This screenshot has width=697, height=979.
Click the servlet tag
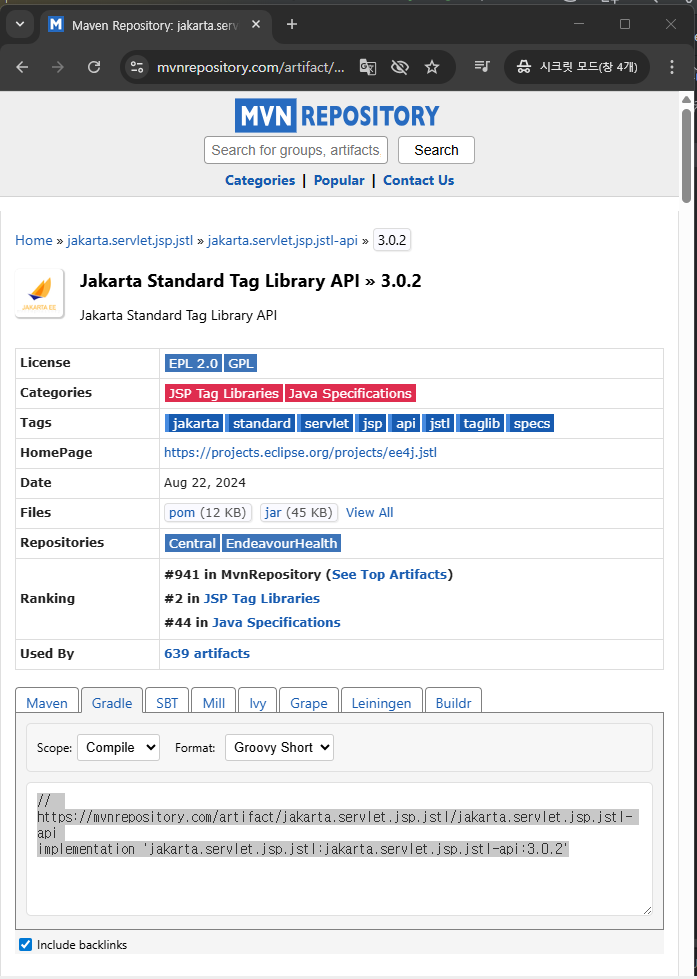click(325, 423)
